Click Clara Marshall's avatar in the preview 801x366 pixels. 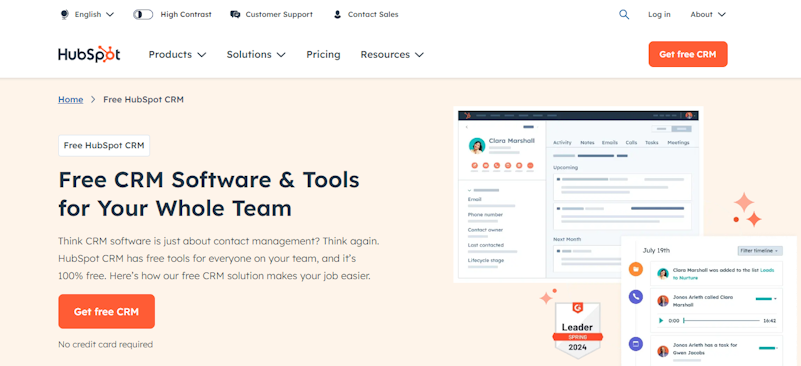[477, 145]
